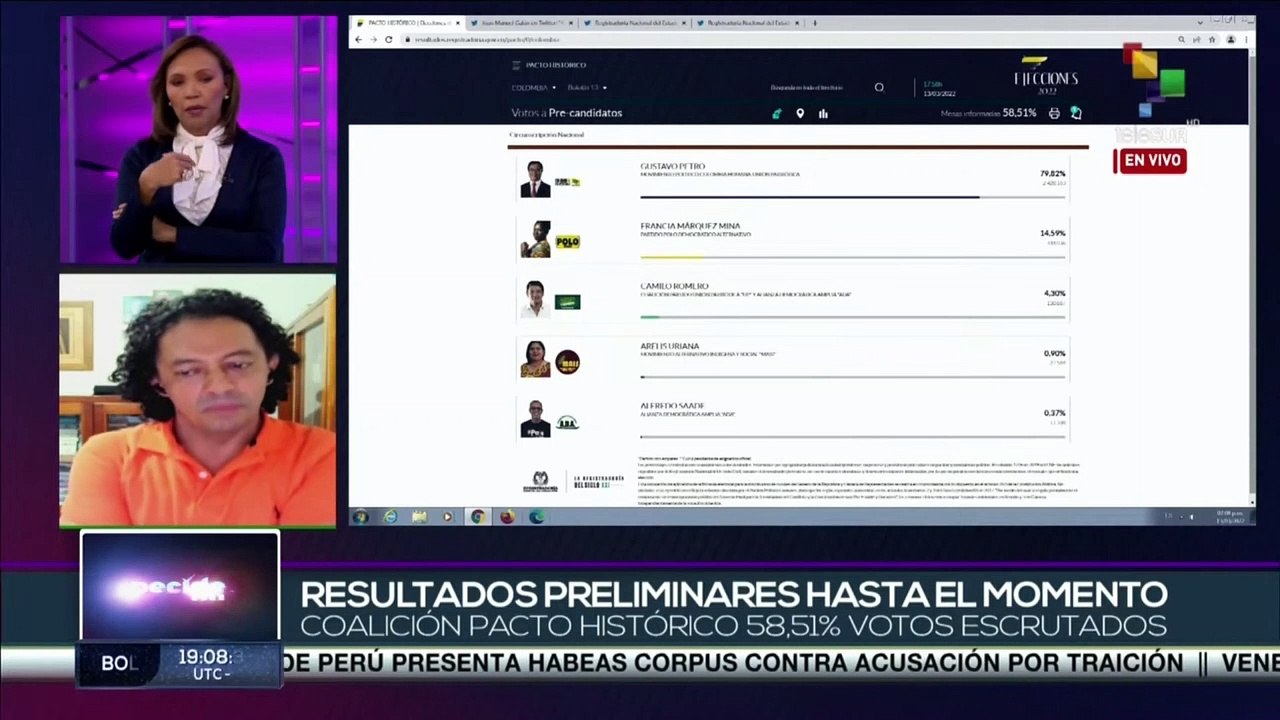Open the Windows Start button
Image resolution: width=1280 pixels, height=720 pixels.
tap(361, 517)
